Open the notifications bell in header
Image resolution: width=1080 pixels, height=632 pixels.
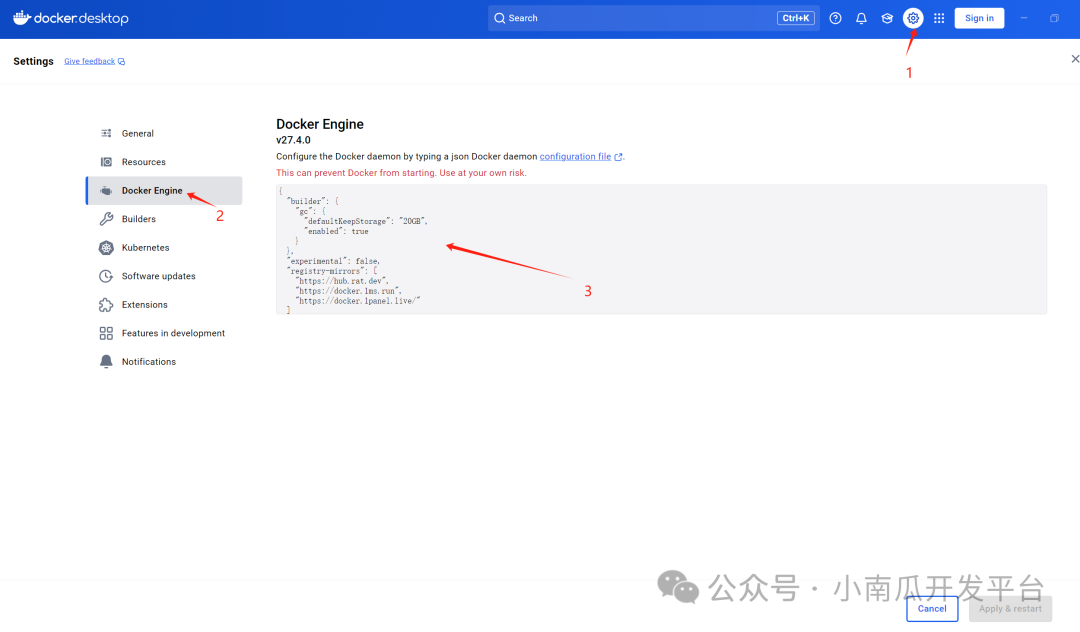click(861, 19)
